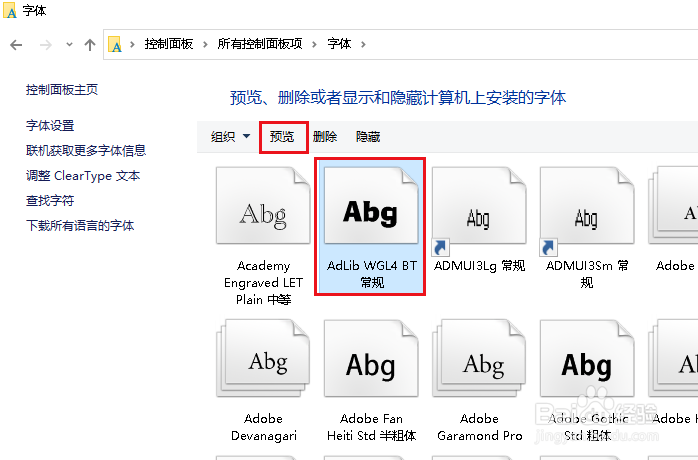Click the 删除 toolbar button
The width and height of the screenshot is (698, 460).
point(325,137)
